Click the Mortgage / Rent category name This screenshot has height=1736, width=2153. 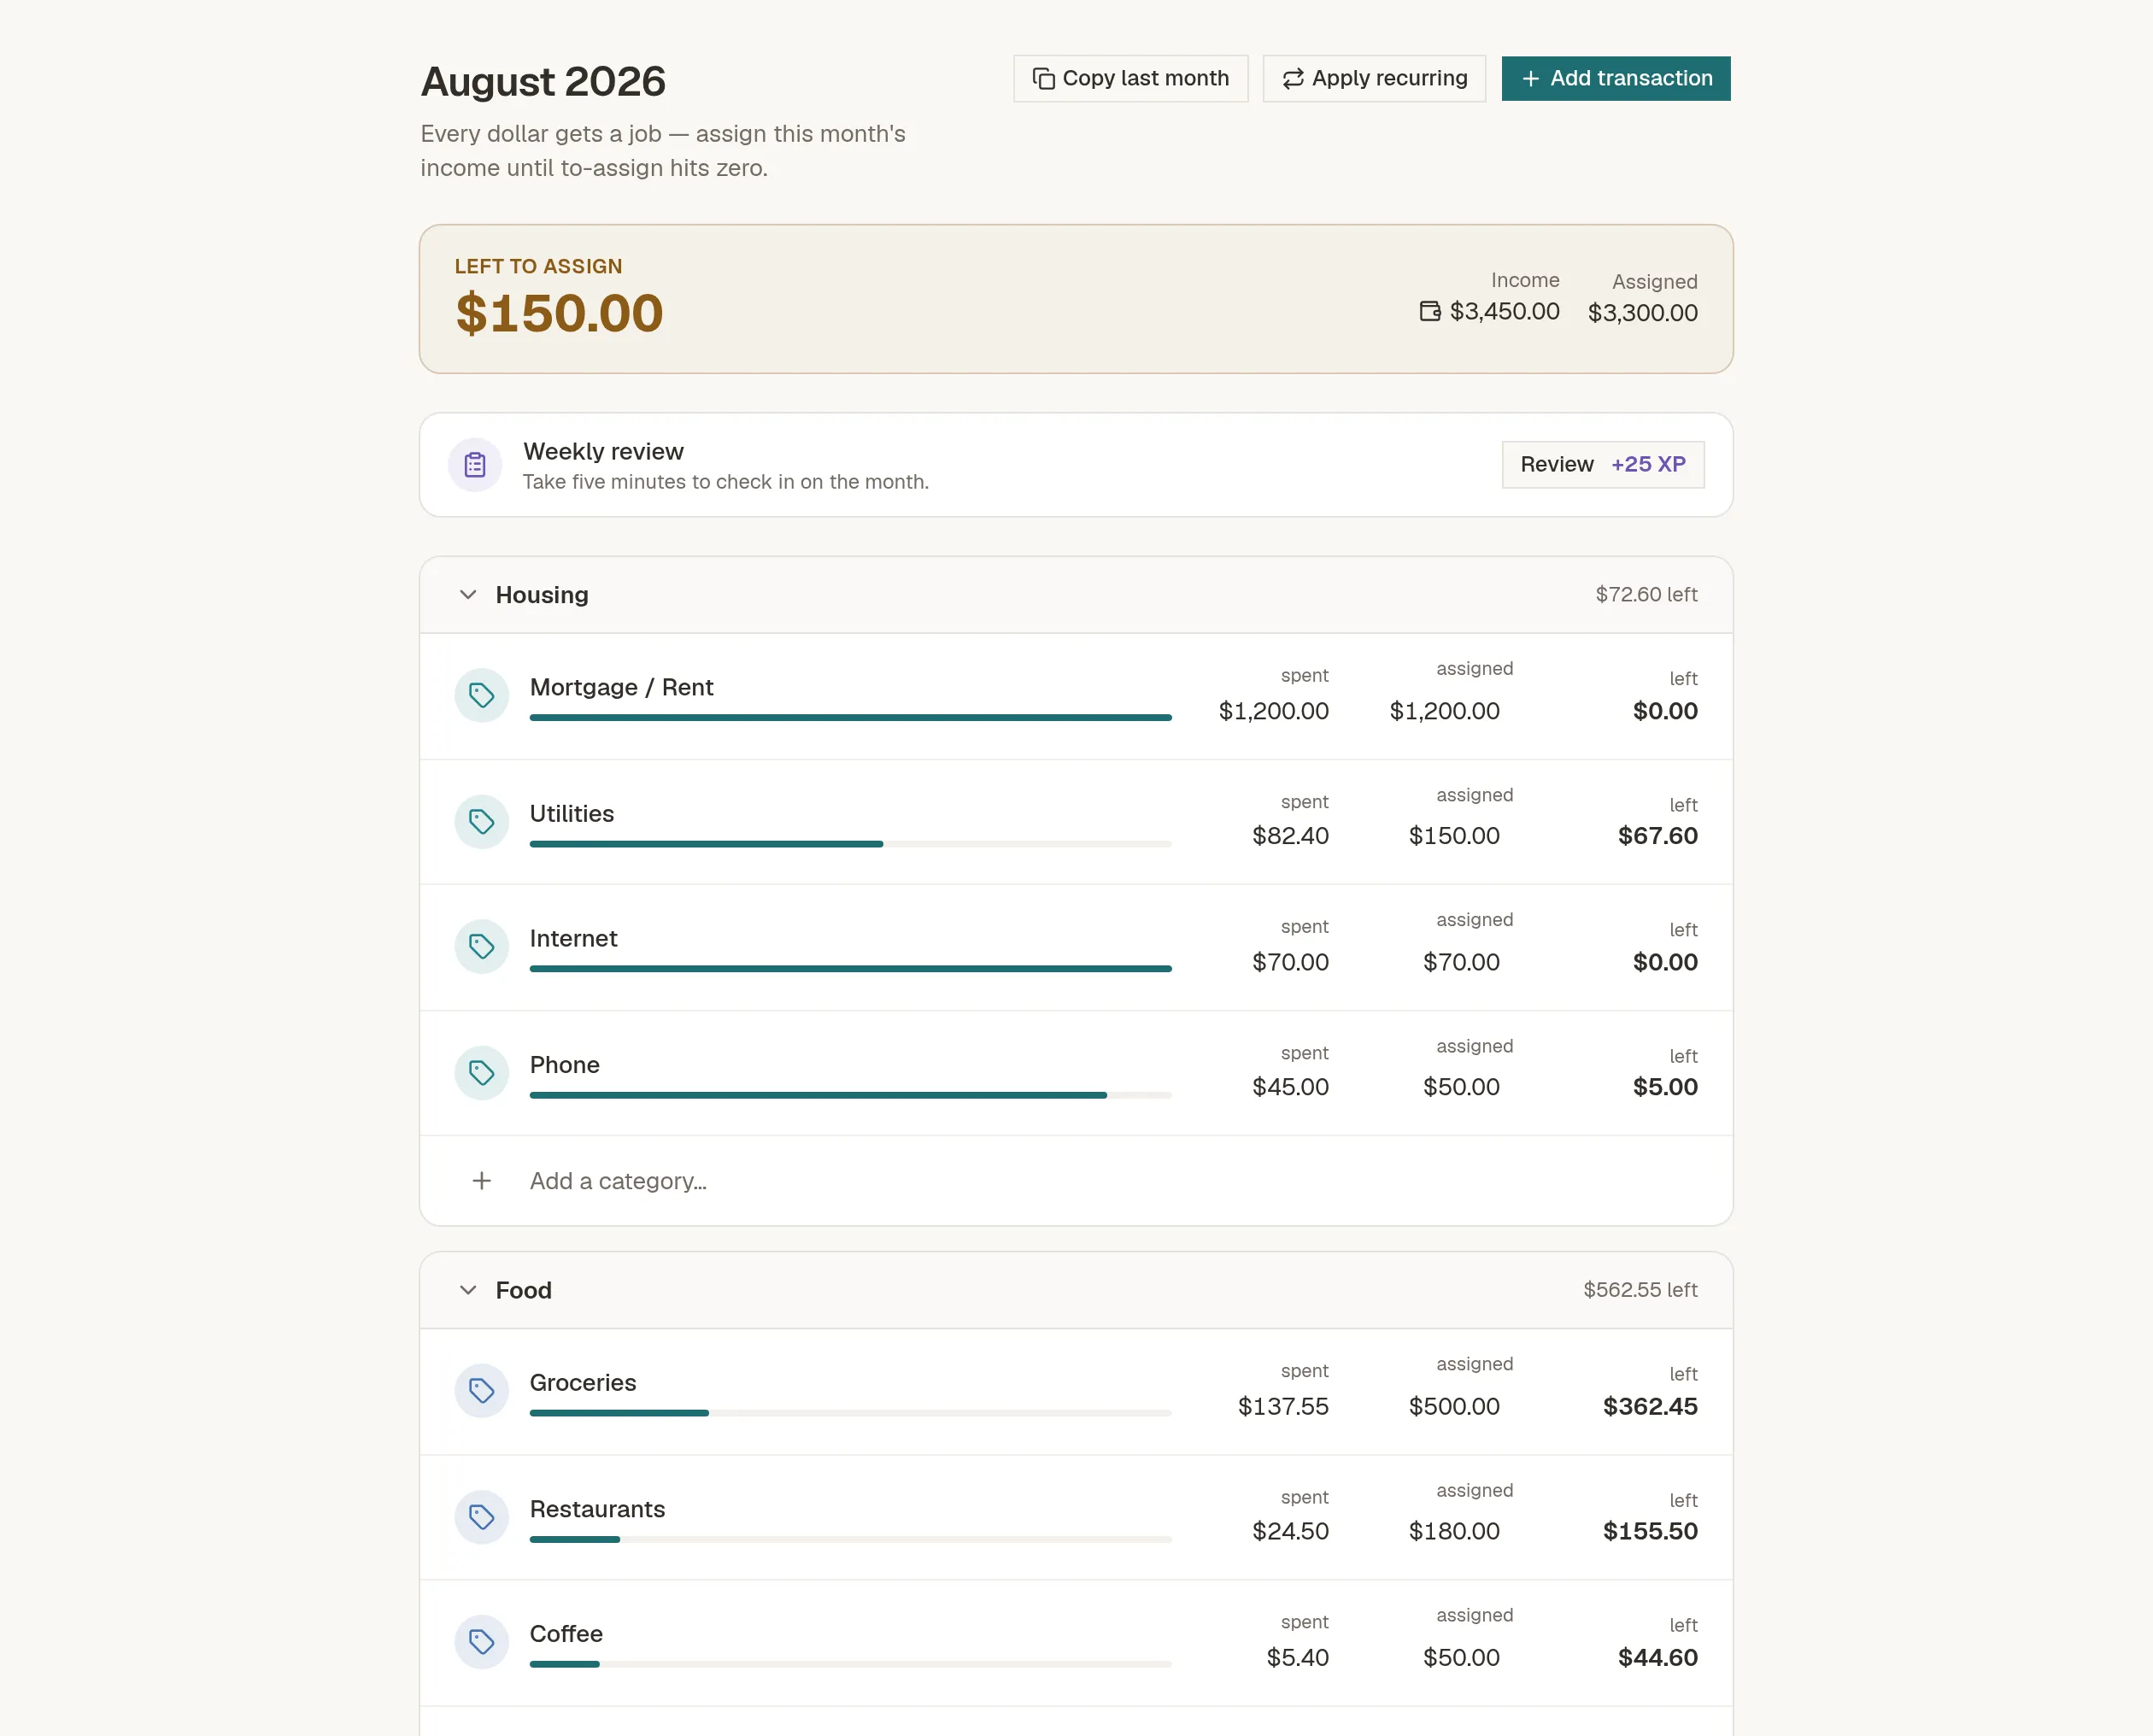click(x=621, y=688)
